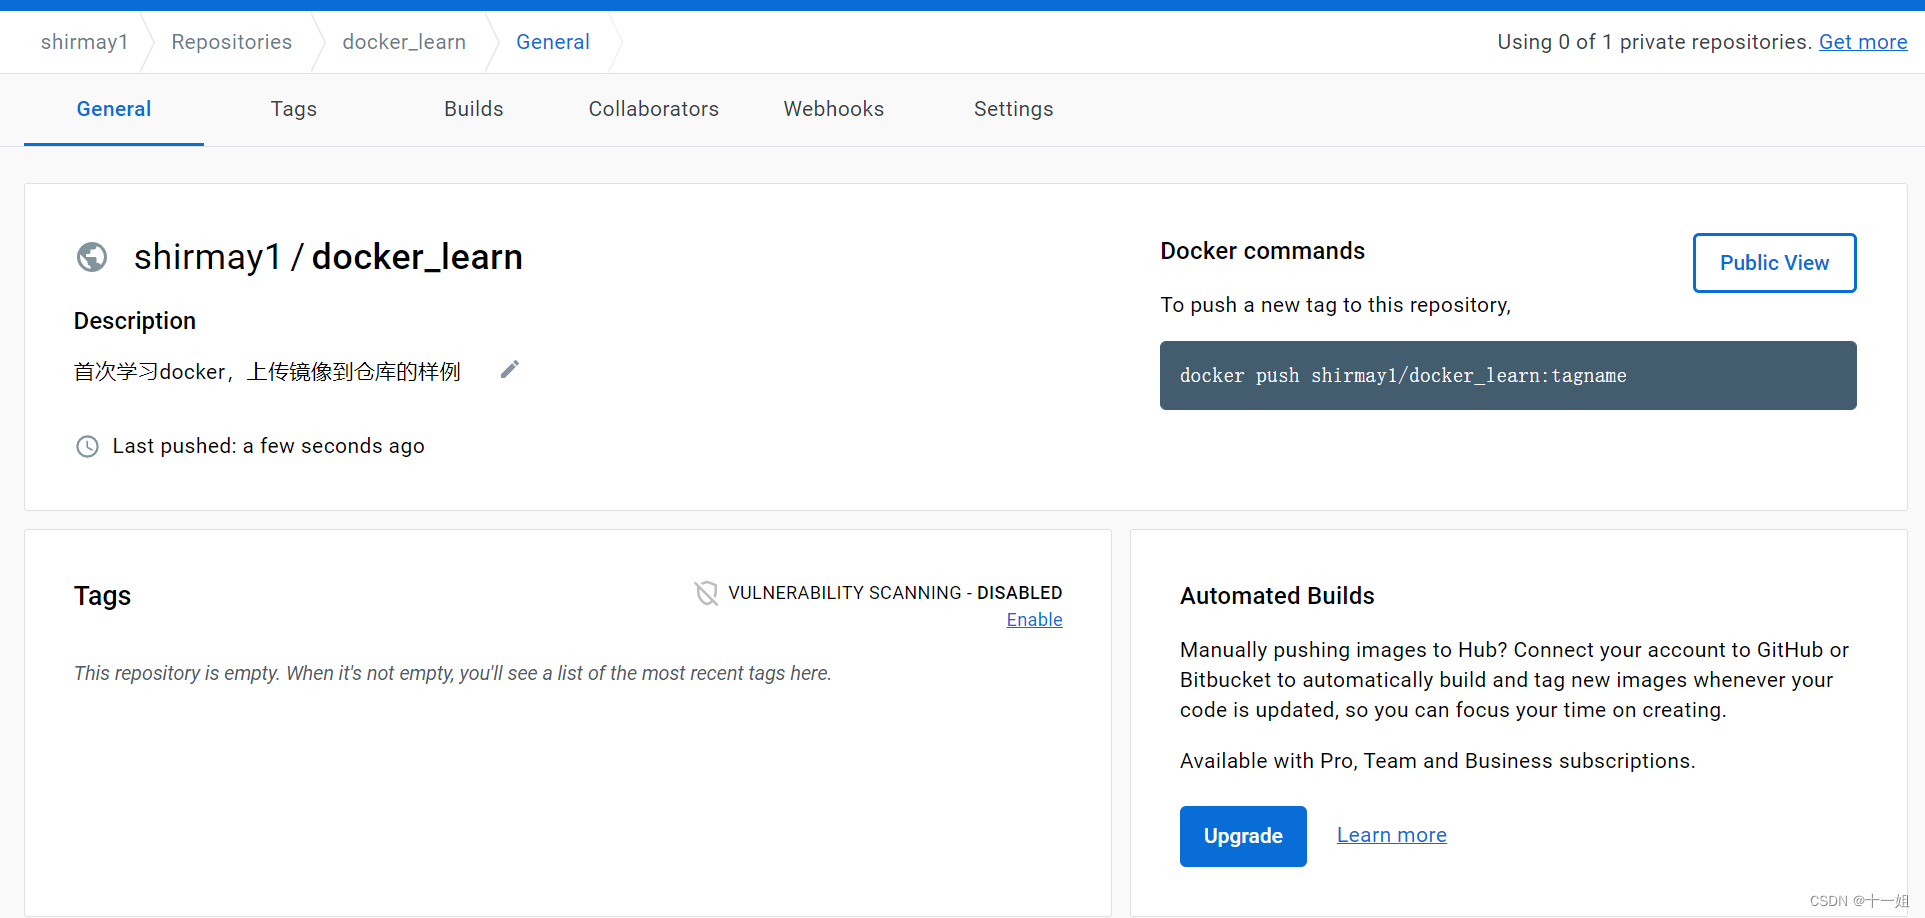Click the Public View button

tap(1774, 263)
